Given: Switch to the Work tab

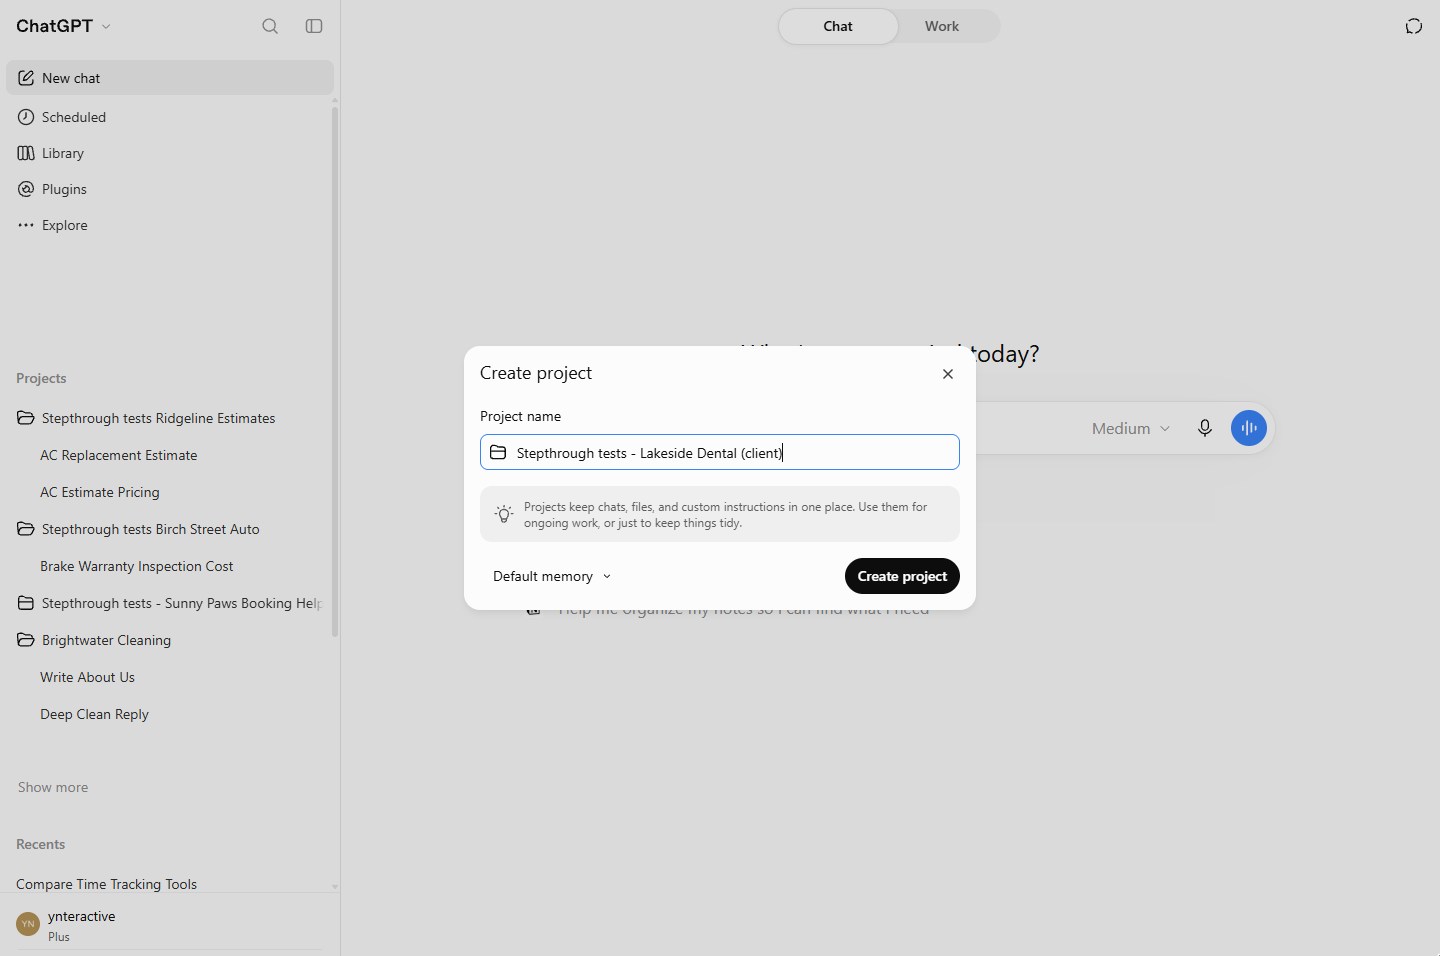Looking at the screenshot, I should [x=942, y=26].
